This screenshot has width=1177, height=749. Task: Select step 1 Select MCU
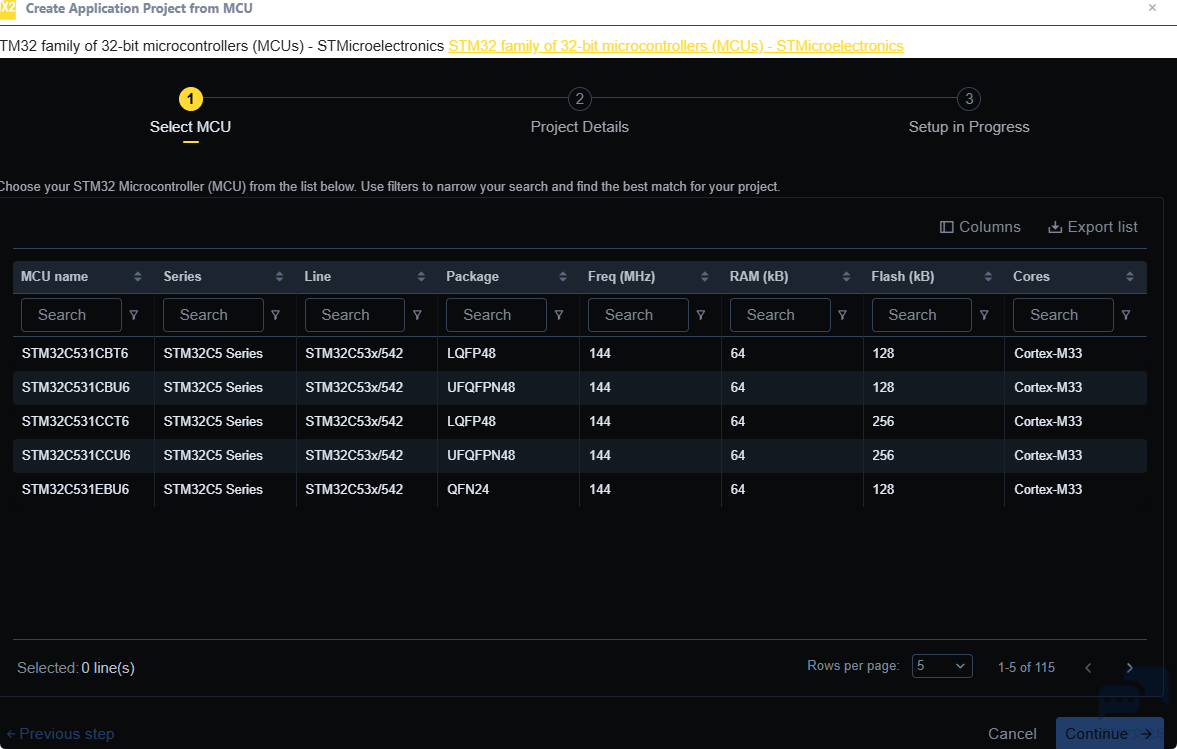pos(191,113)
